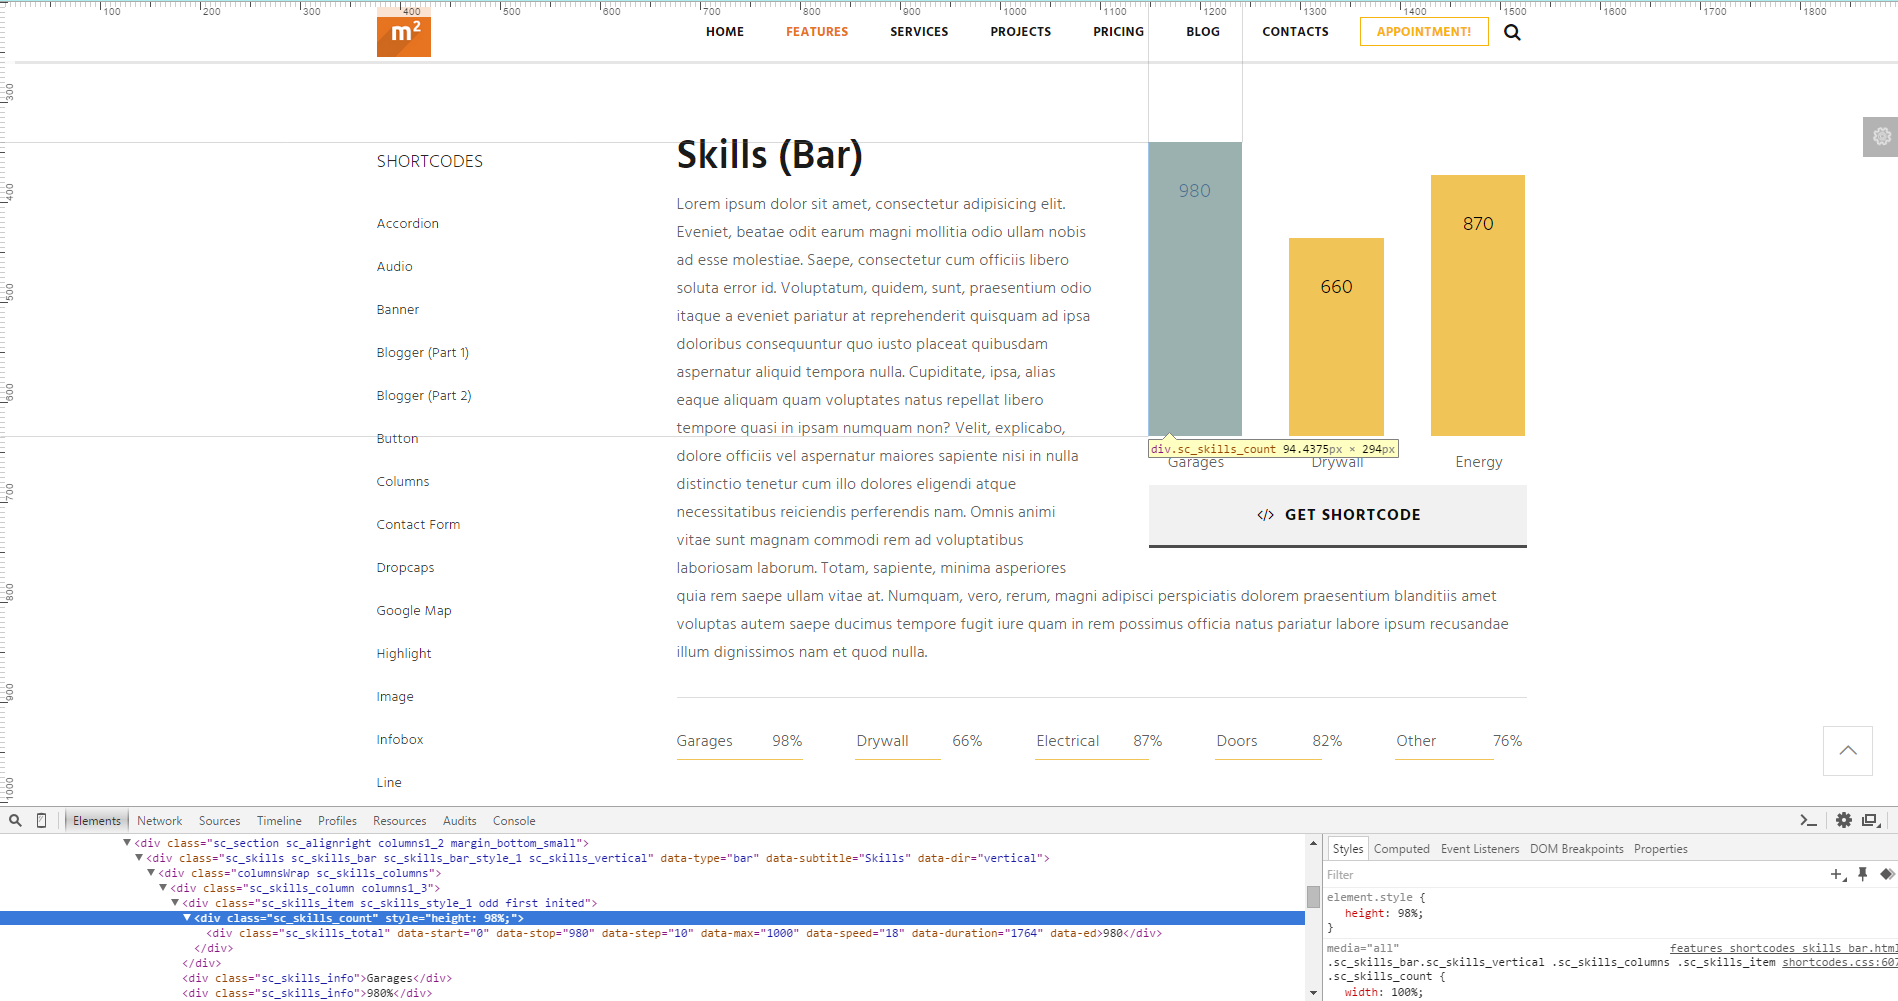
Task: Click the new style rule plus icon
Action: [x=1837, y=874]
